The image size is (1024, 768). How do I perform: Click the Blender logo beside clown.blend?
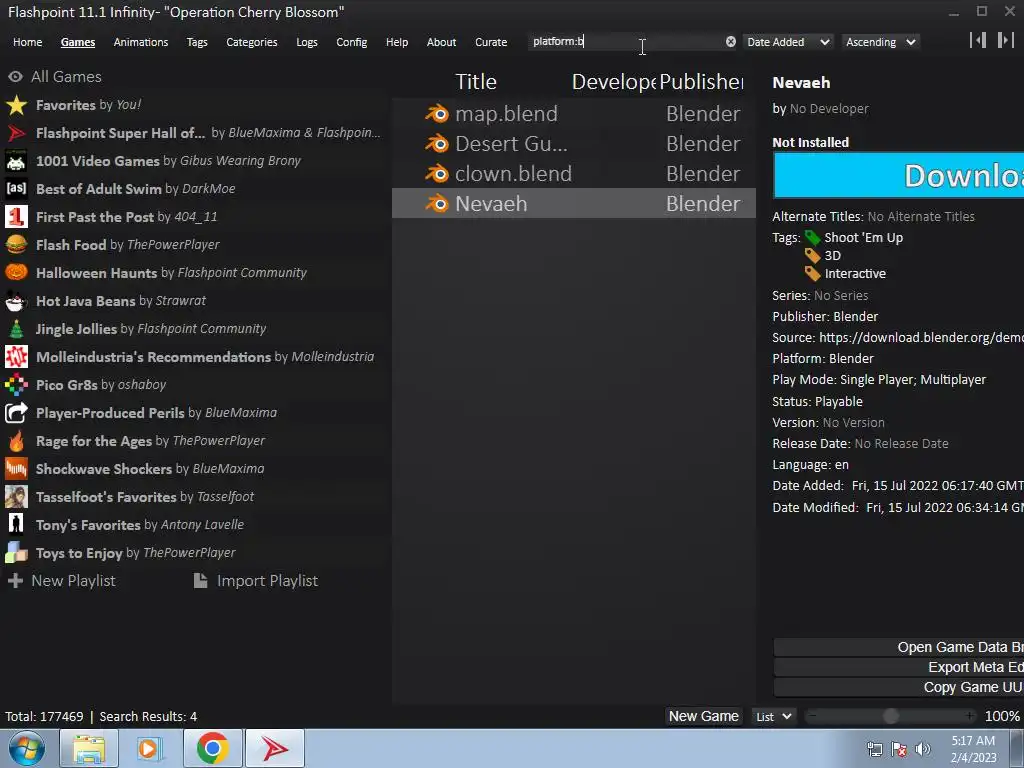pos(437,174)
